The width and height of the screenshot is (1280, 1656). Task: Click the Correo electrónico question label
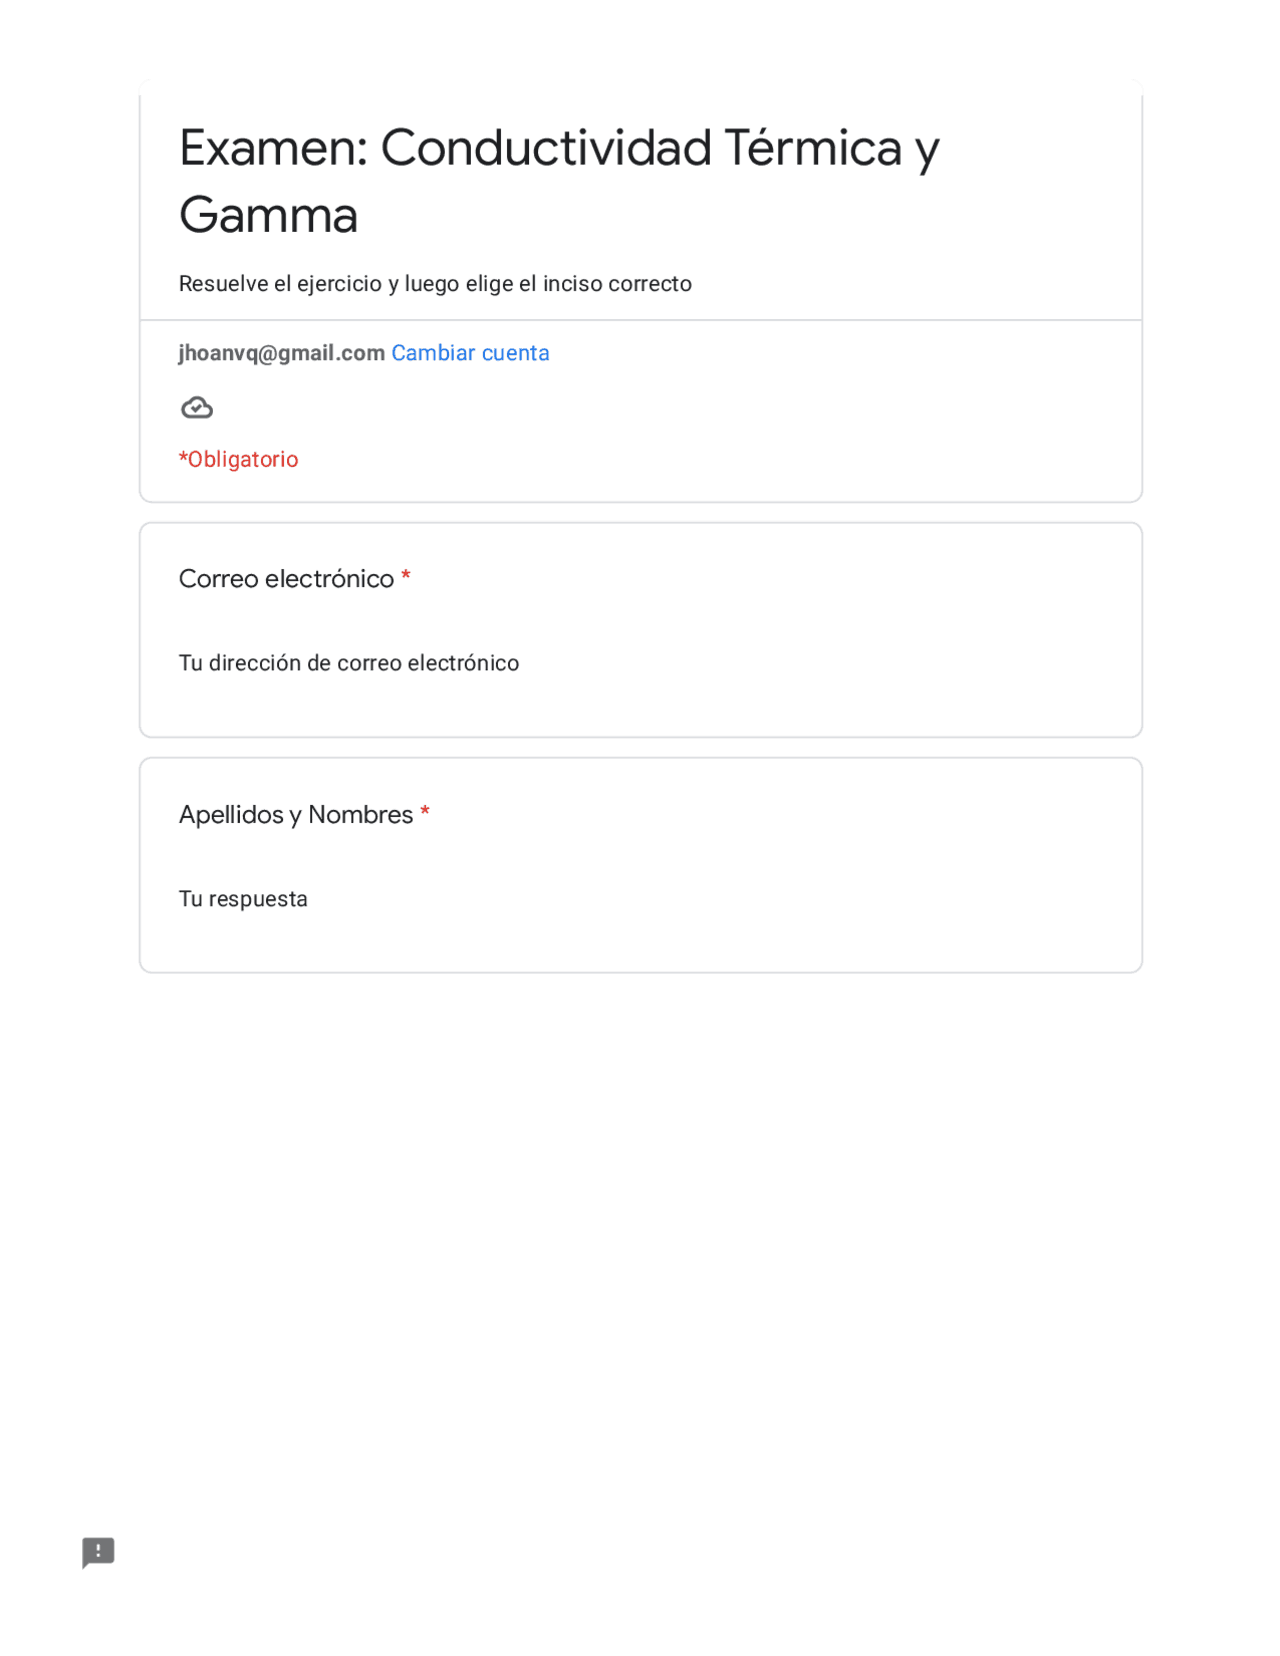tap(286, 579)
